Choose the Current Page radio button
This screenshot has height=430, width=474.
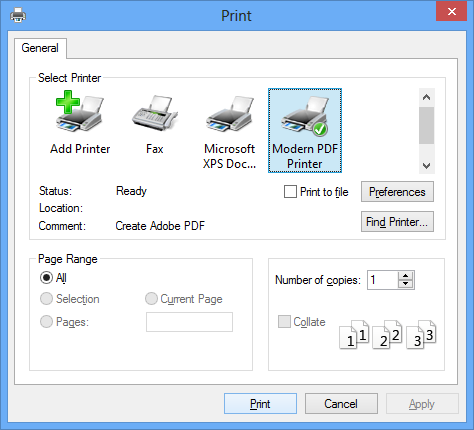coord(151,299)
